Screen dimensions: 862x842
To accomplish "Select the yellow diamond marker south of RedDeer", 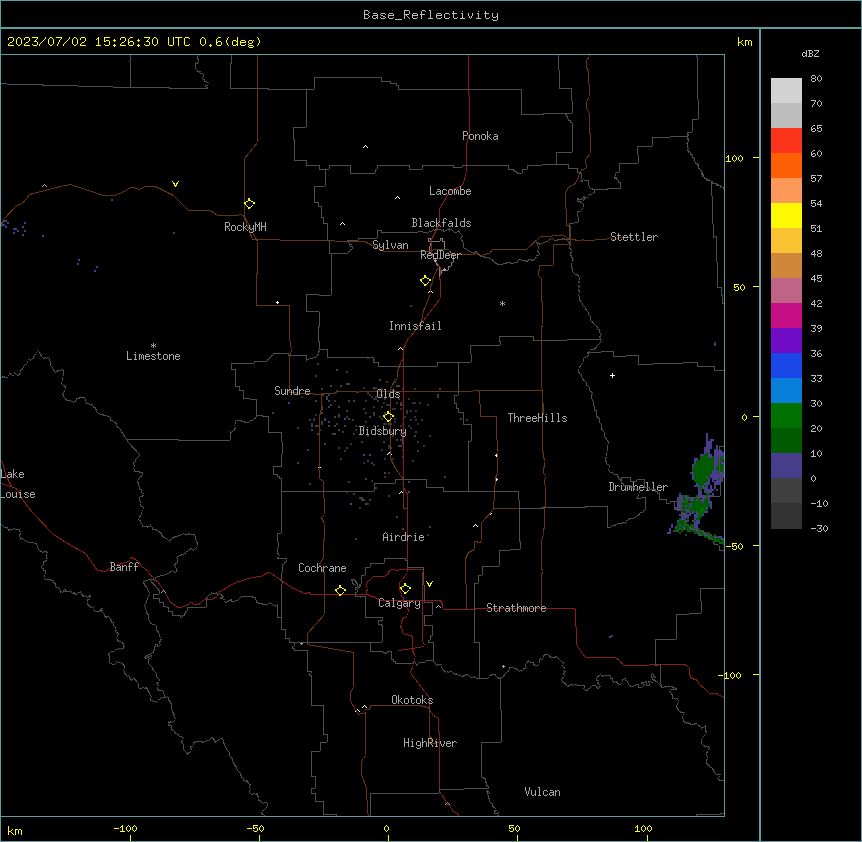I will point(425,281).
